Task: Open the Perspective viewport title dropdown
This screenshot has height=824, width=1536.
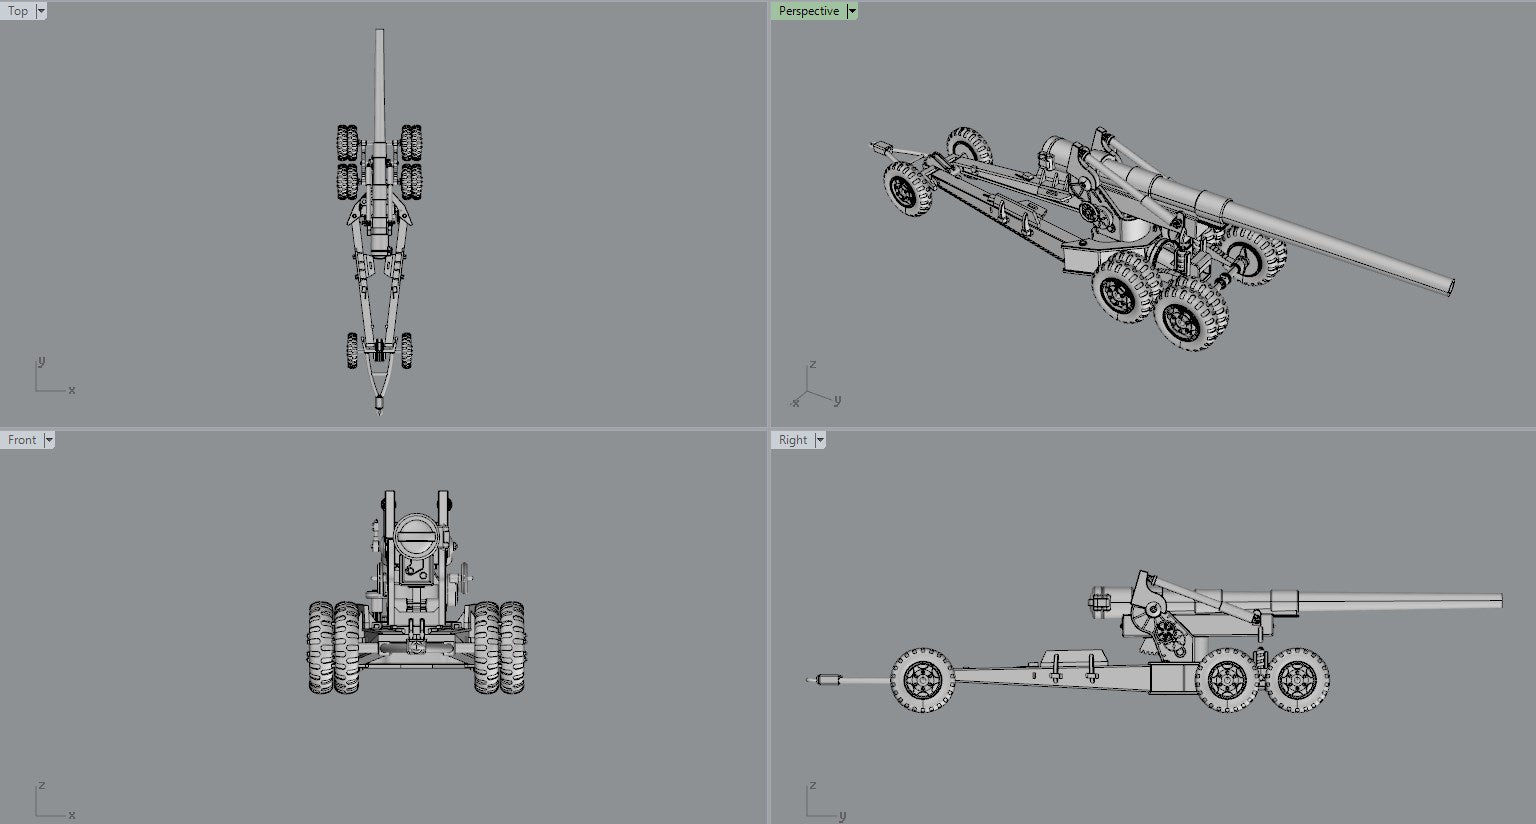Action: coord(851,10)
